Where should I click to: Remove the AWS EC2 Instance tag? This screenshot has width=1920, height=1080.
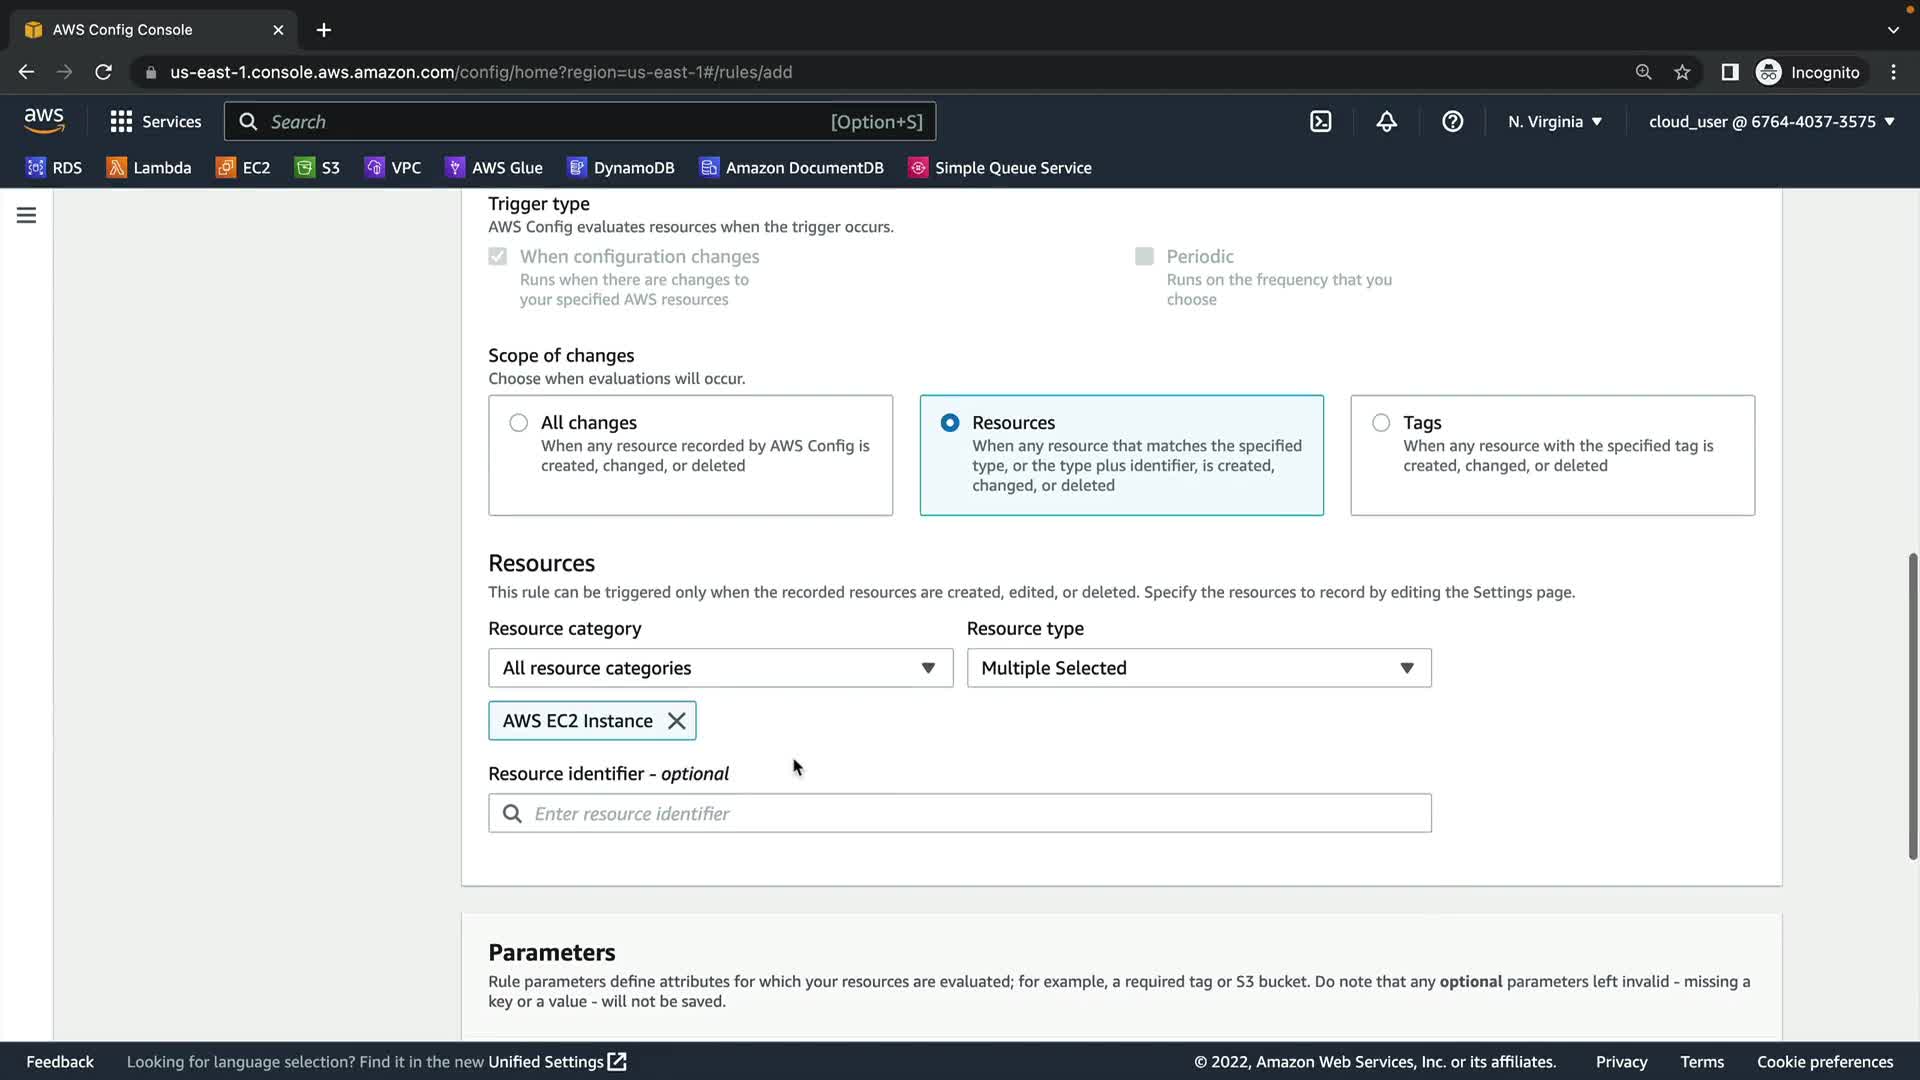coord(677,721)
